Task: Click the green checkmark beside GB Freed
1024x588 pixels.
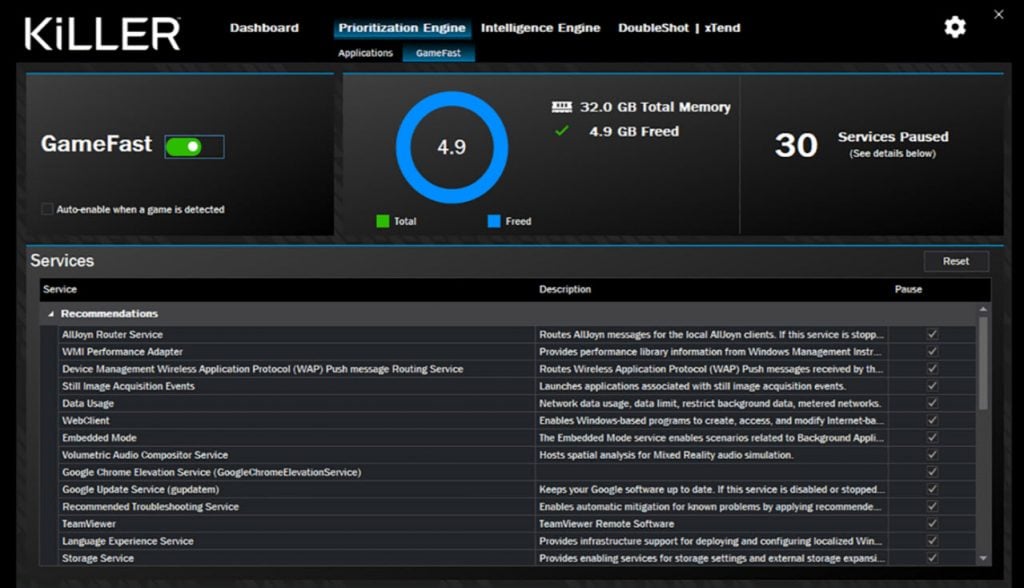Action: 562,131
